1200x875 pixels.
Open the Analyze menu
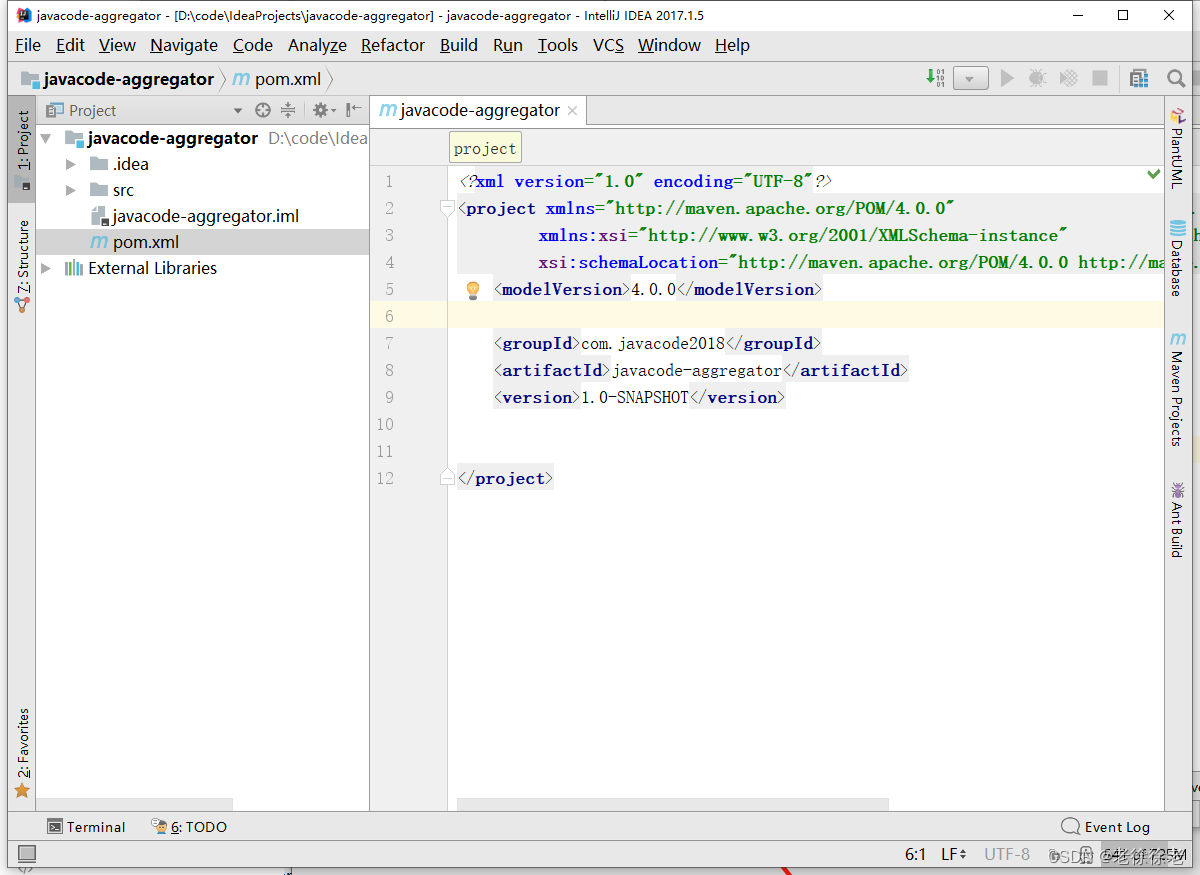coord(317,45)
